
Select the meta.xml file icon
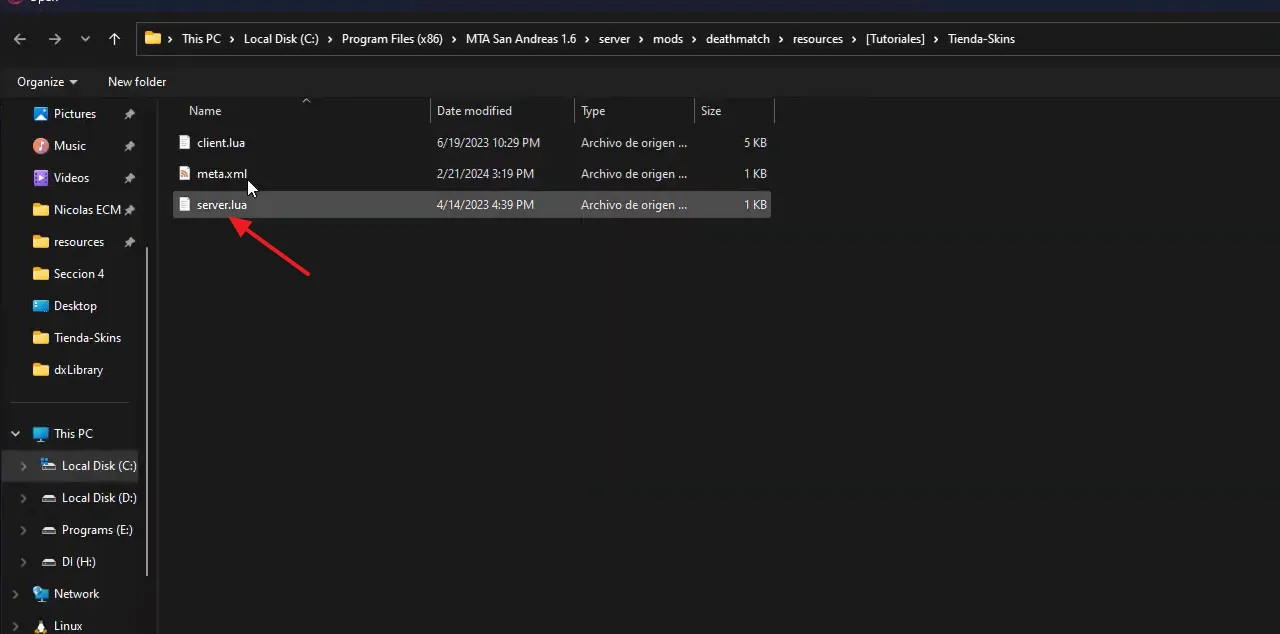tap(184, 174)
